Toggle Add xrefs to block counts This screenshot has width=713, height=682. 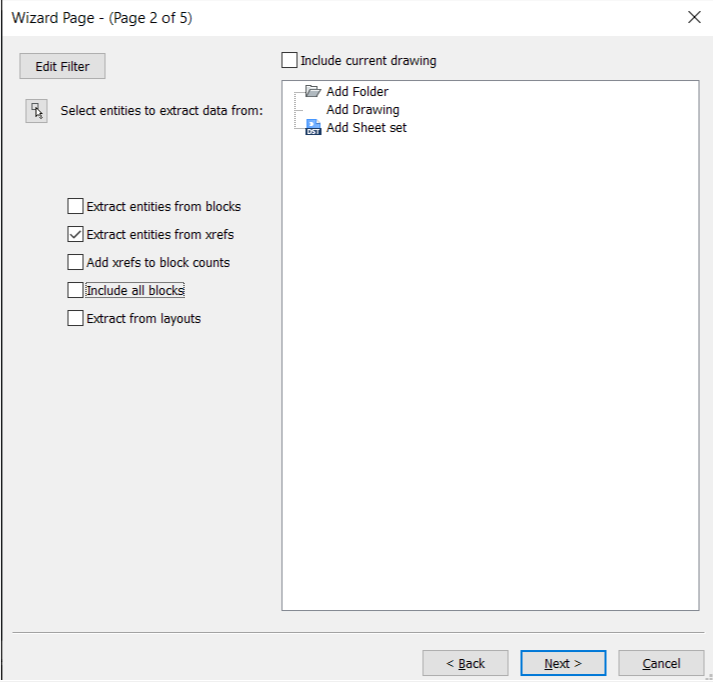75,262
